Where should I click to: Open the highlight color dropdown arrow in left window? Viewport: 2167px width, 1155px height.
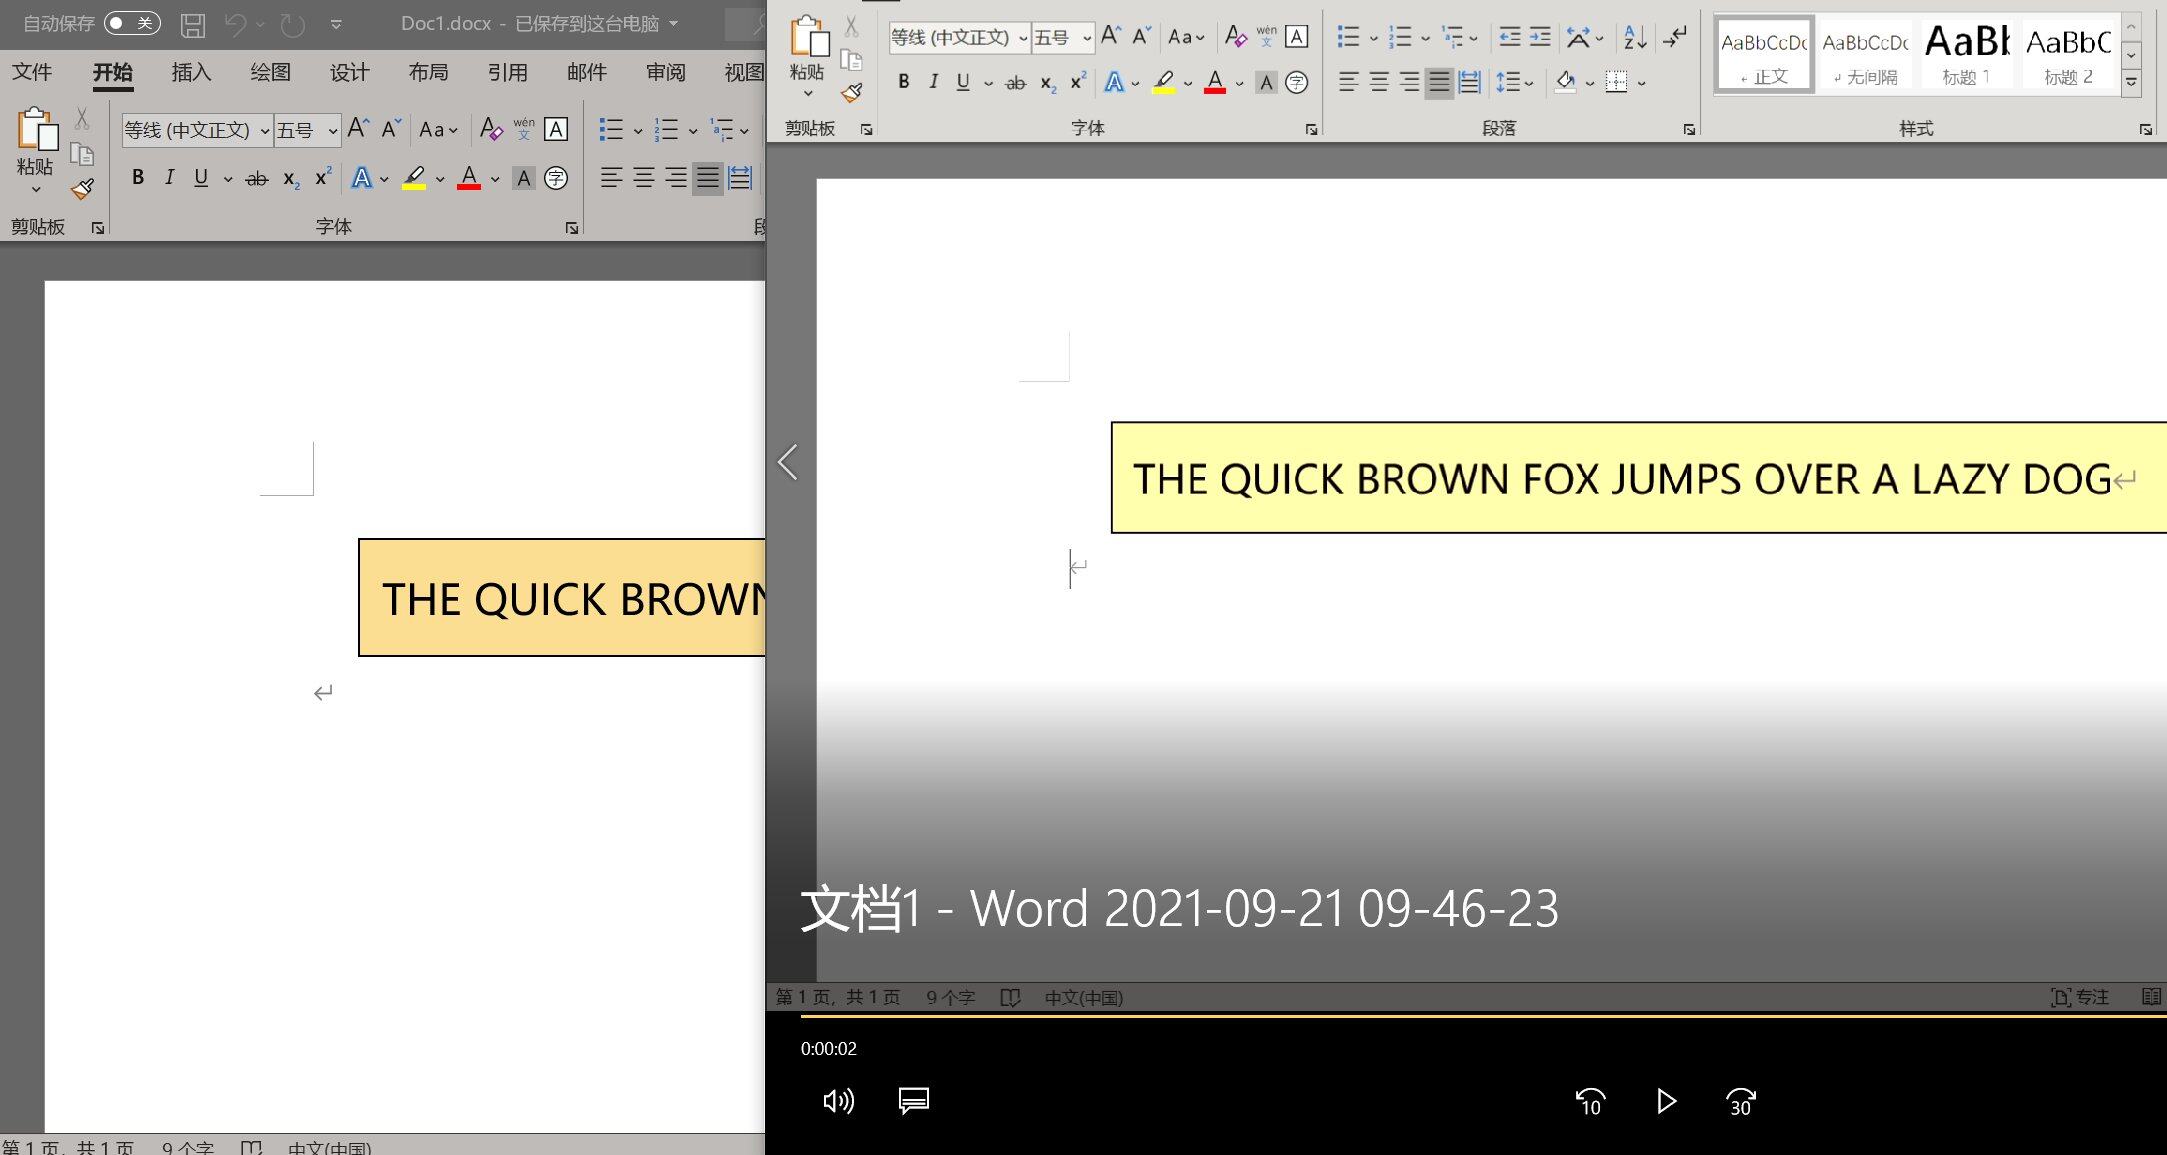(440, 179)
